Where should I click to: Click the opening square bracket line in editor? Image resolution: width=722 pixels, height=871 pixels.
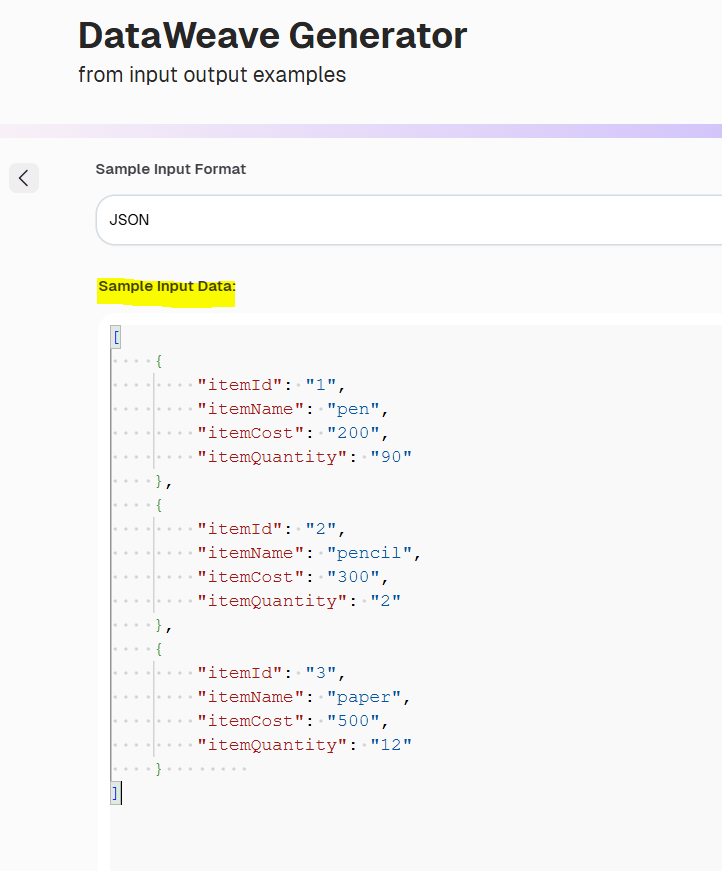(116, 337)
